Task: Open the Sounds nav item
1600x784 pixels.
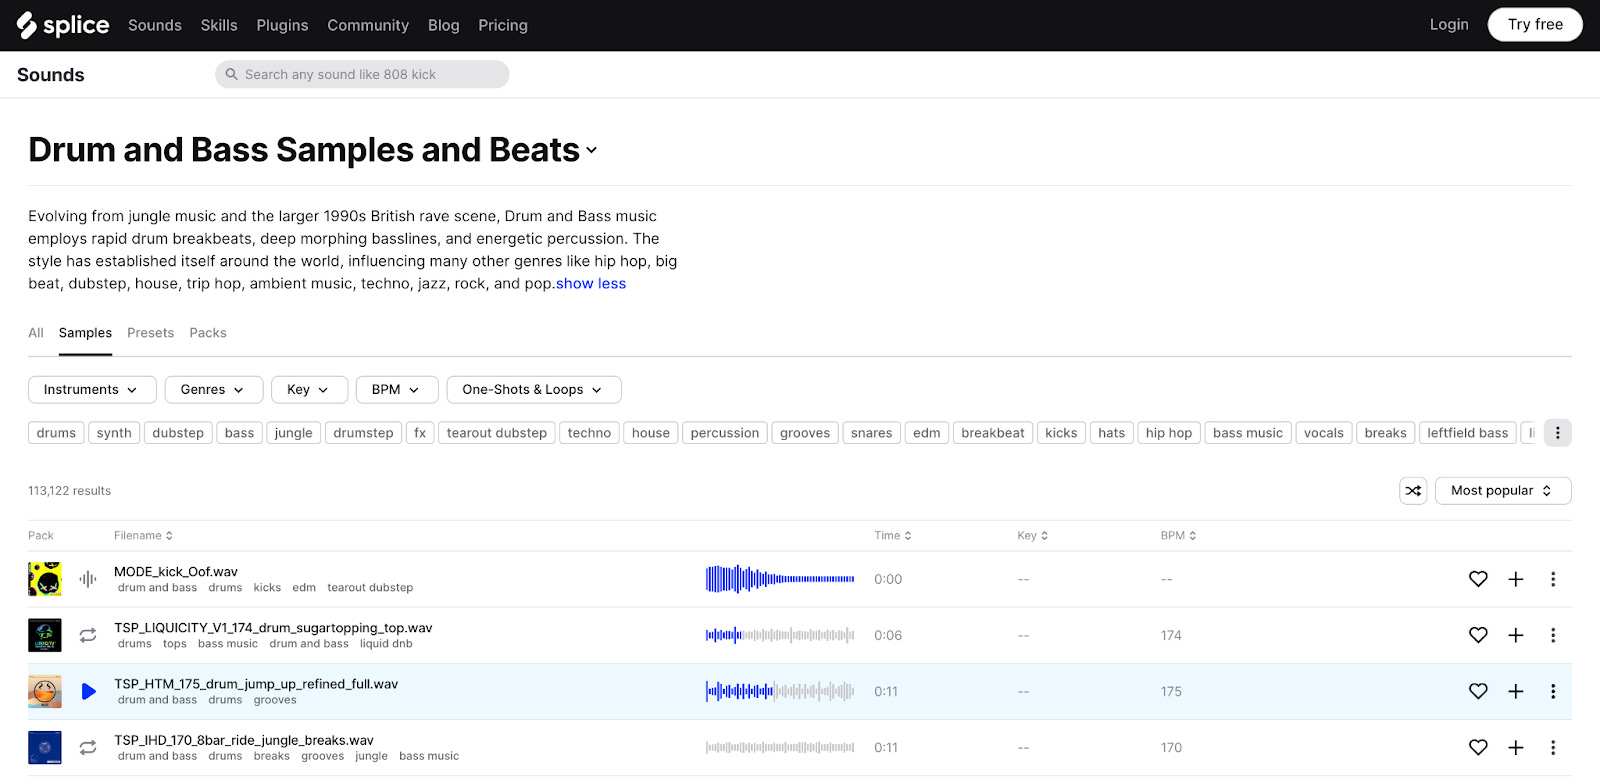Action: (x=155, y=25)
